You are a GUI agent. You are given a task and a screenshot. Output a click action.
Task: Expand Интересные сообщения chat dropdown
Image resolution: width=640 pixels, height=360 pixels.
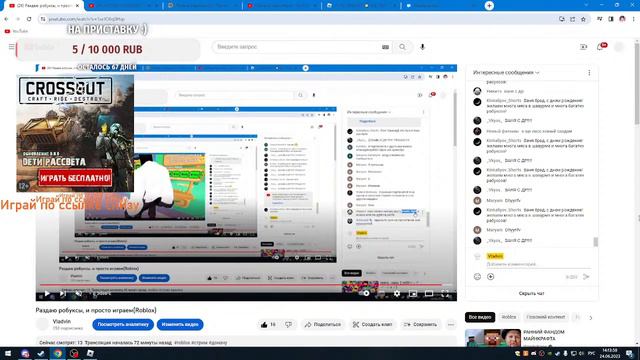point(506,73)
